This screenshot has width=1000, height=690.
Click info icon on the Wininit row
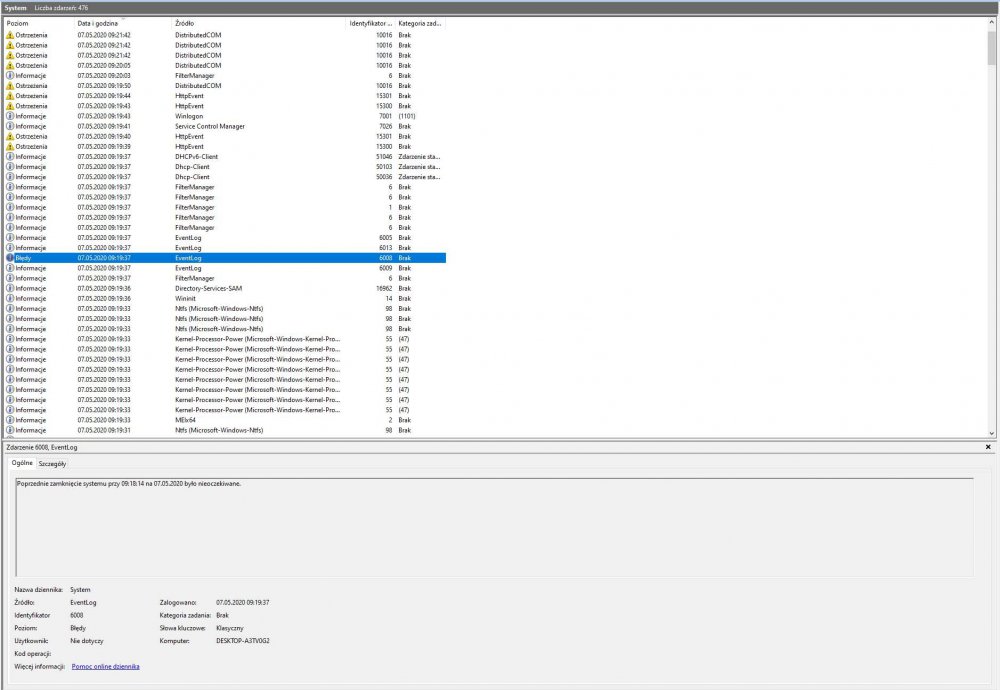pyautogui.click(x=10, y=298)
